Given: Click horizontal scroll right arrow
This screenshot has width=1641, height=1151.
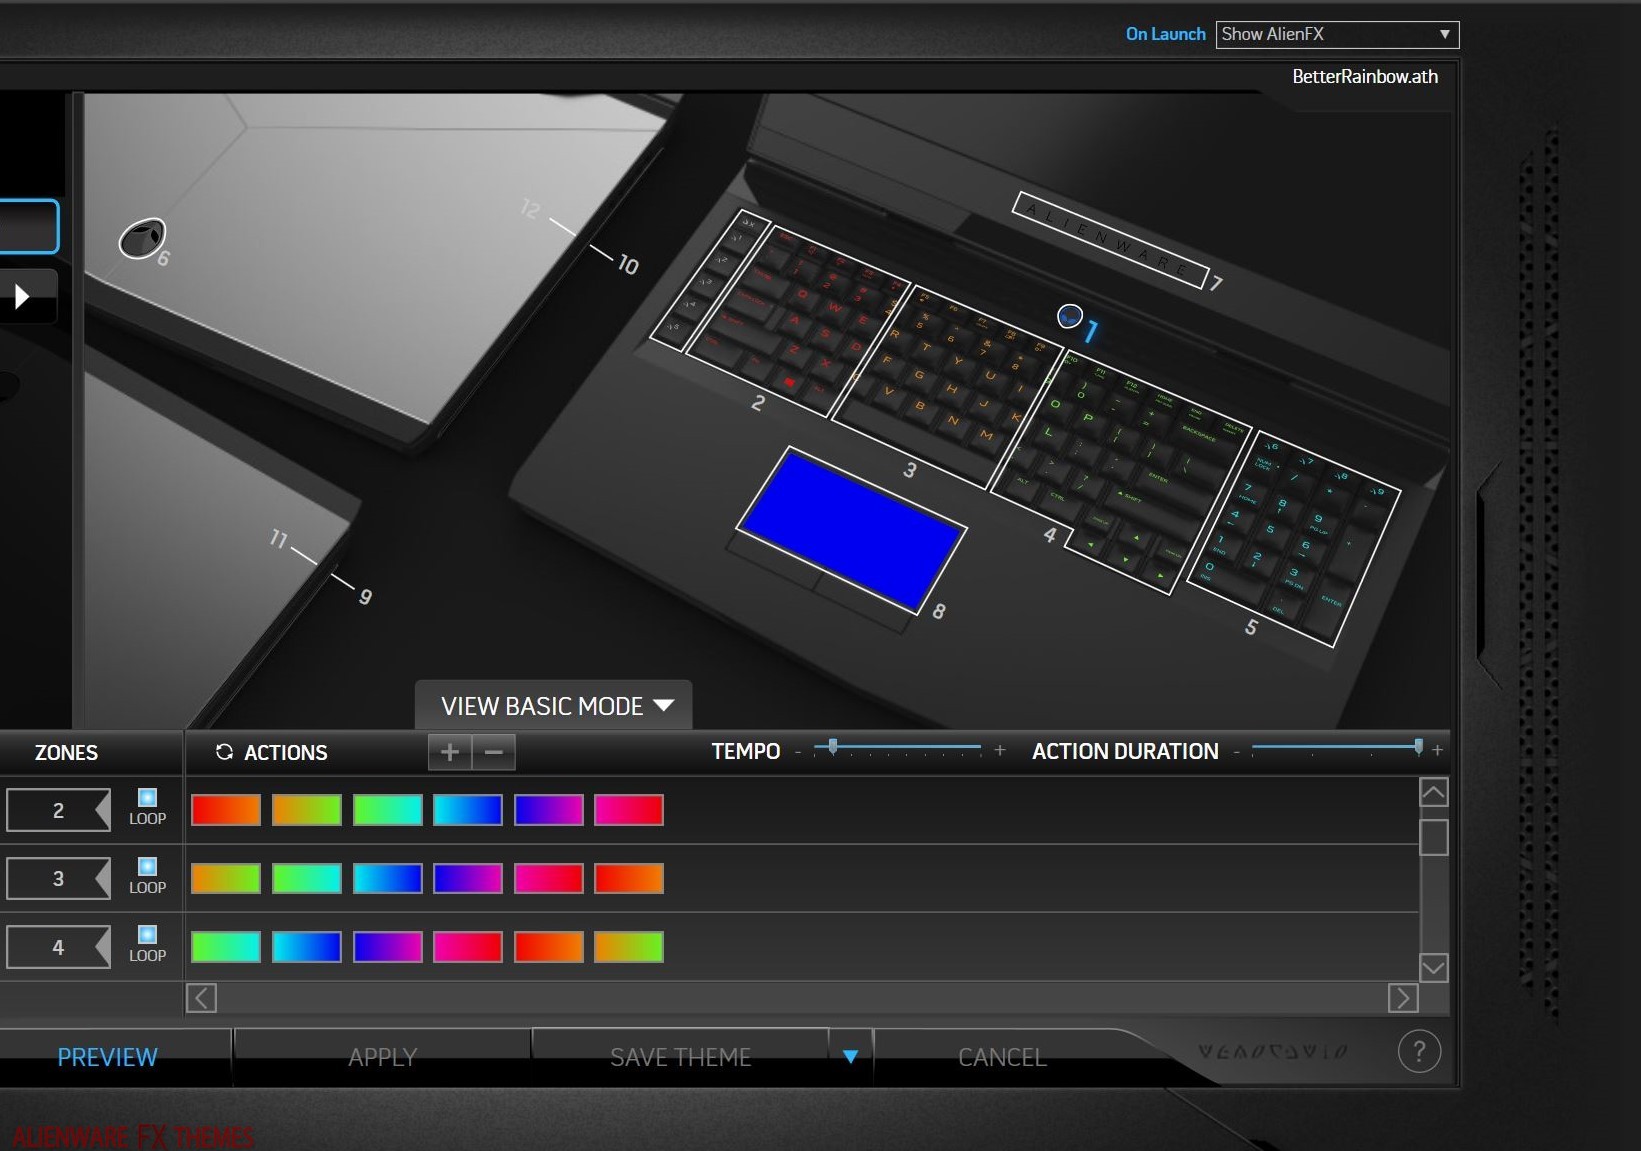Looking at the screenshot, I should click(1403, 998).
